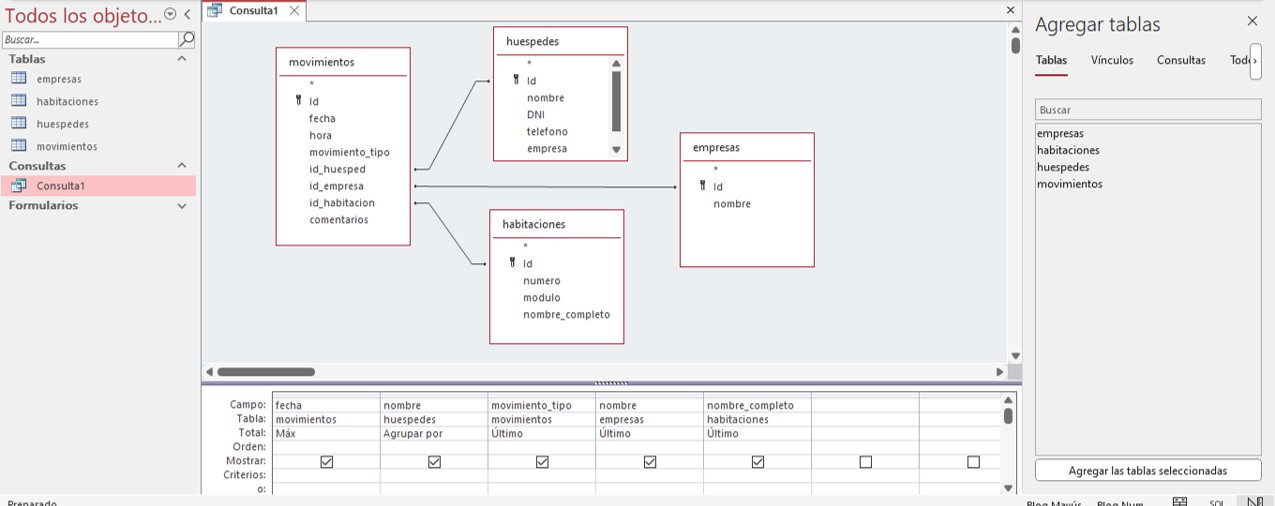Click the huespedes table icon in navigation pane
The height and width of the screenshot is (506, 1275).
tap(18, 123)
